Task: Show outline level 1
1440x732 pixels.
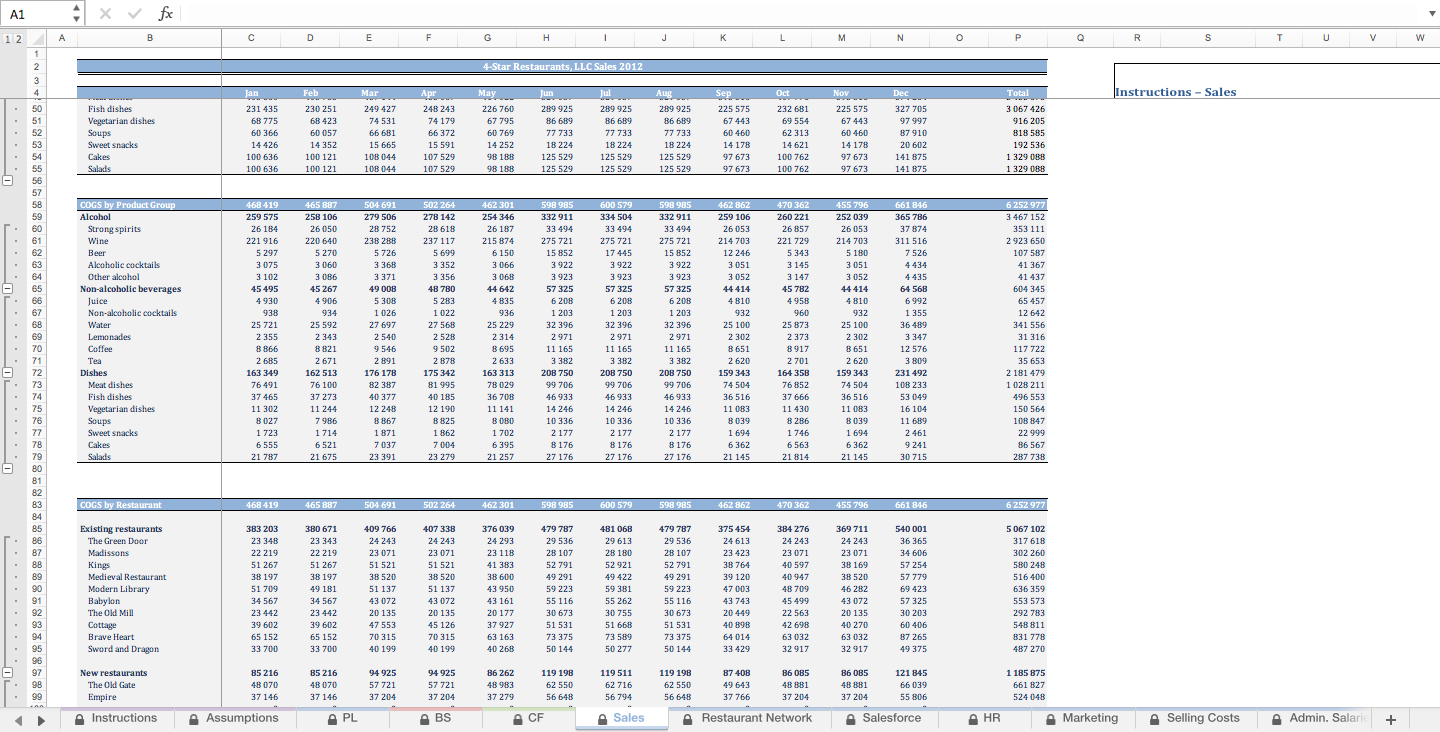Action: 7,38
